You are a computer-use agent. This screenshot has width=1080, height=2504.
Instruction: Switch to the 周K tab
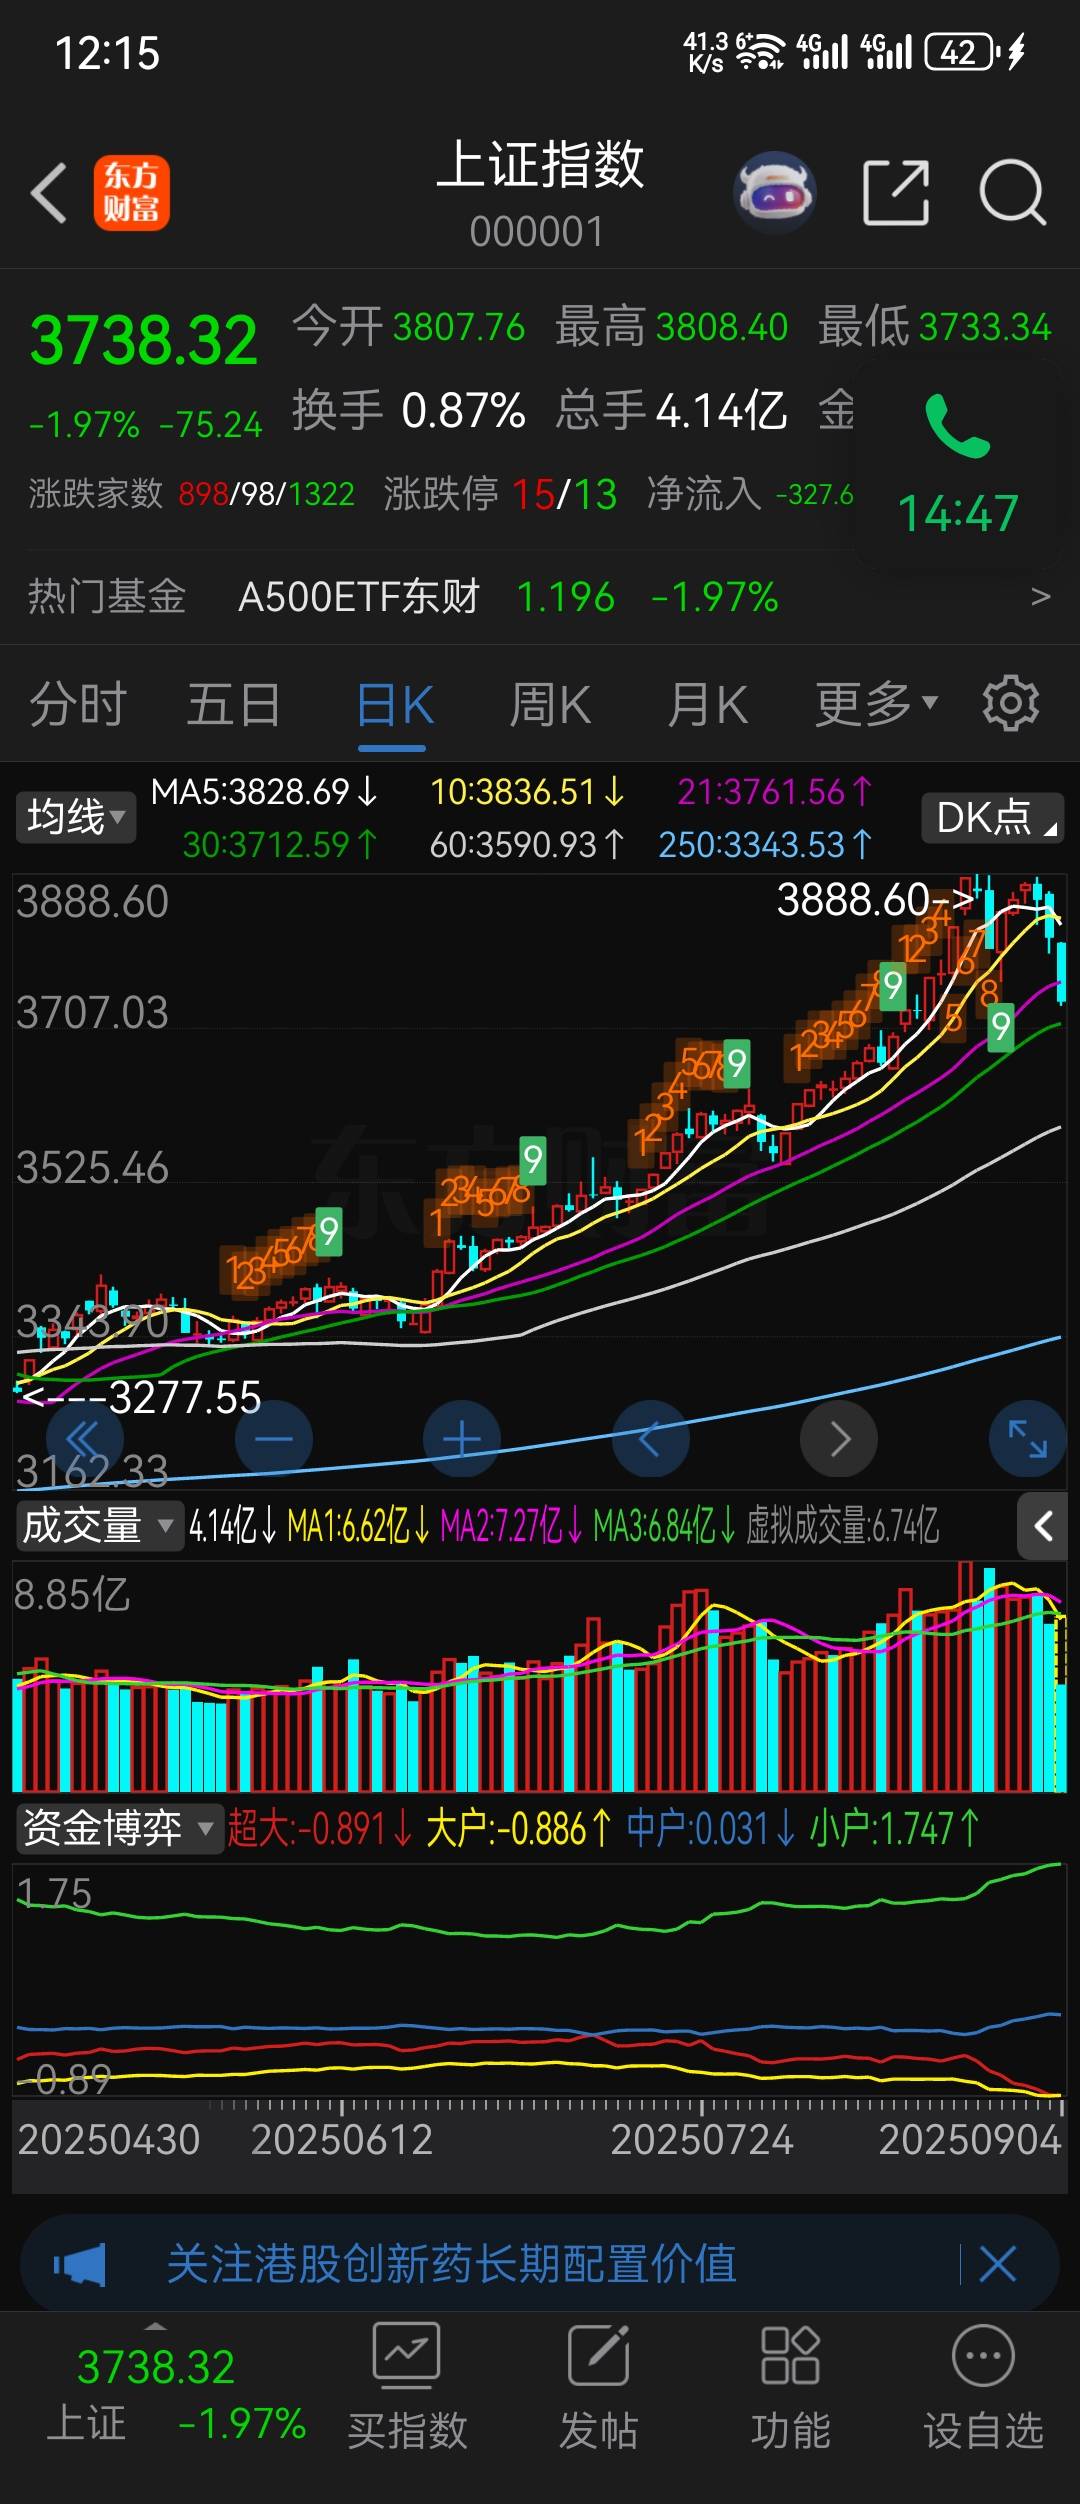coord(550,704)
